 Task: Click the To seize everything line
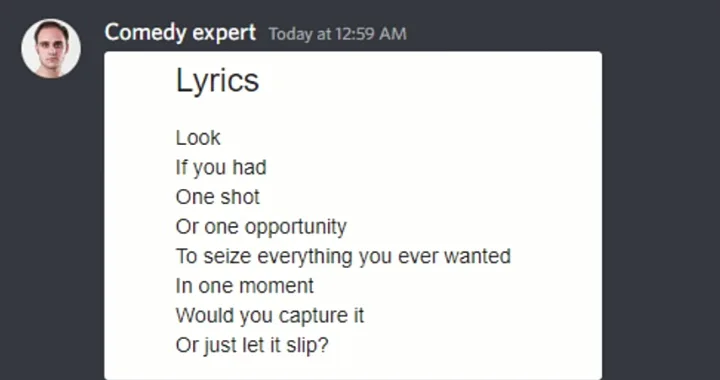[343, 257]
